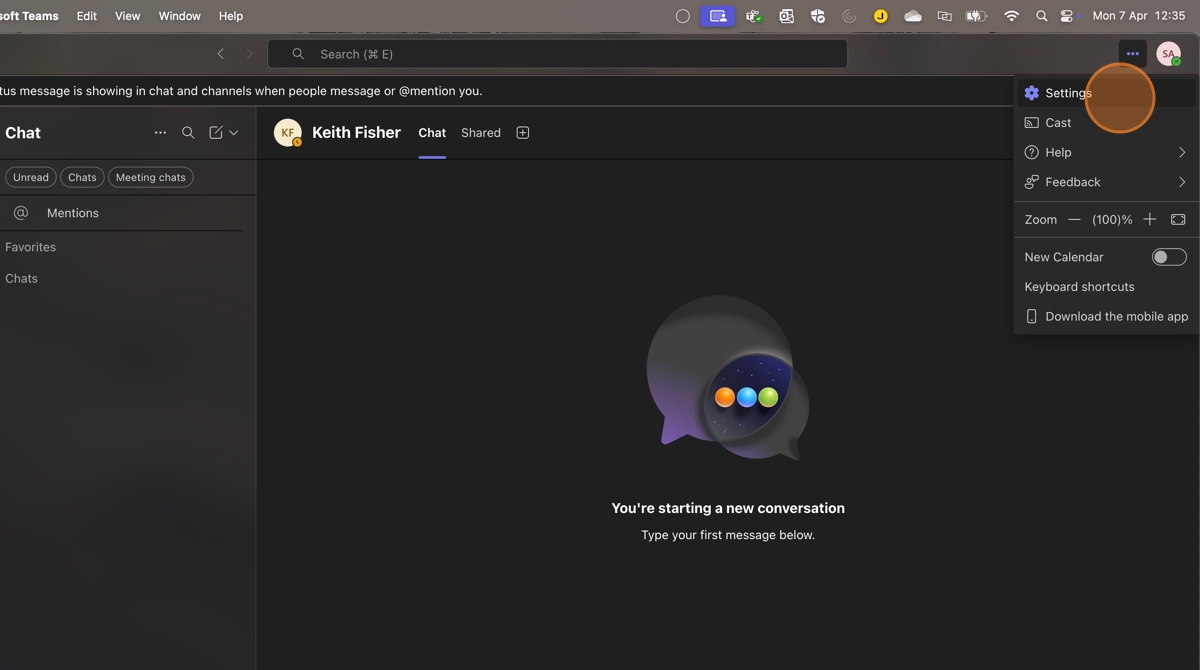Expand the new chat dropdown chevron
The height and width of the screenshot is (670, 1200).
pyautogui.click(x=234, y=132)
